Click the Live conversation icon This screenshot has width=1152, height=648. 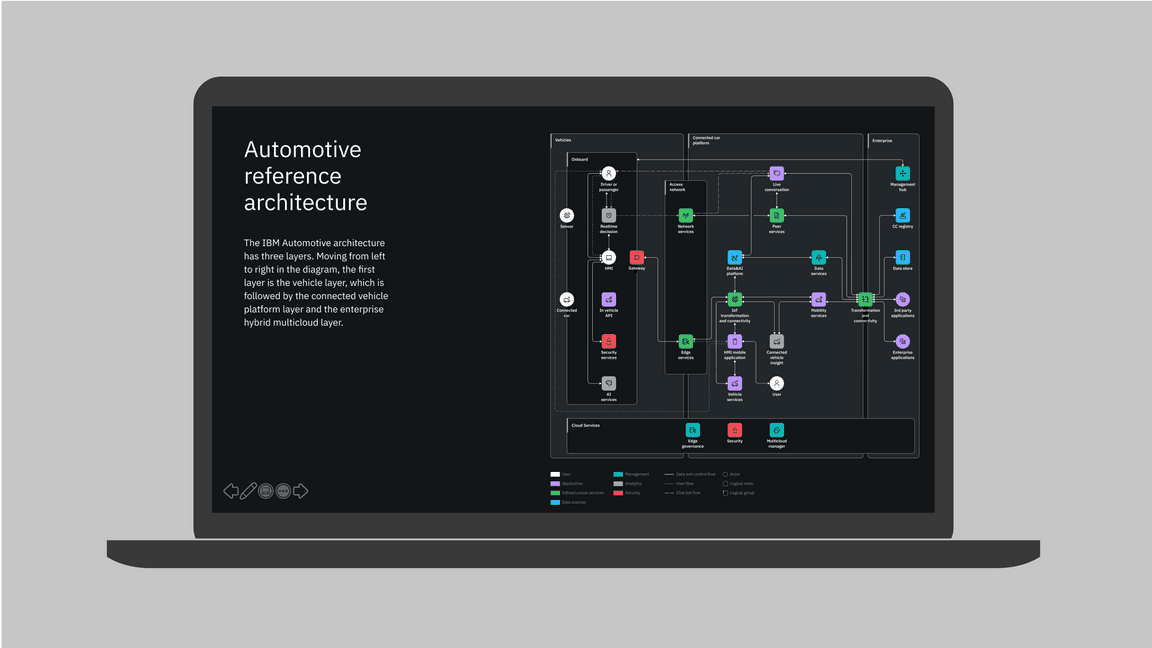[x=776, y=174]
